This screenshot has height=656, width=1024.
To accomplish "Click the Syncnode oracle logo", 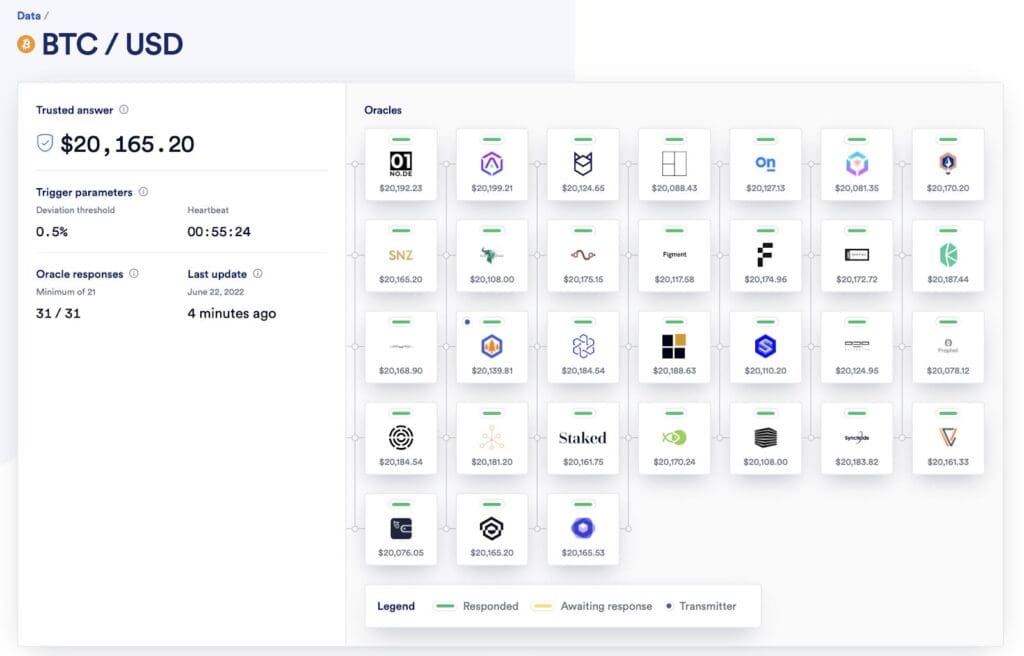I will tap(857, 438).
